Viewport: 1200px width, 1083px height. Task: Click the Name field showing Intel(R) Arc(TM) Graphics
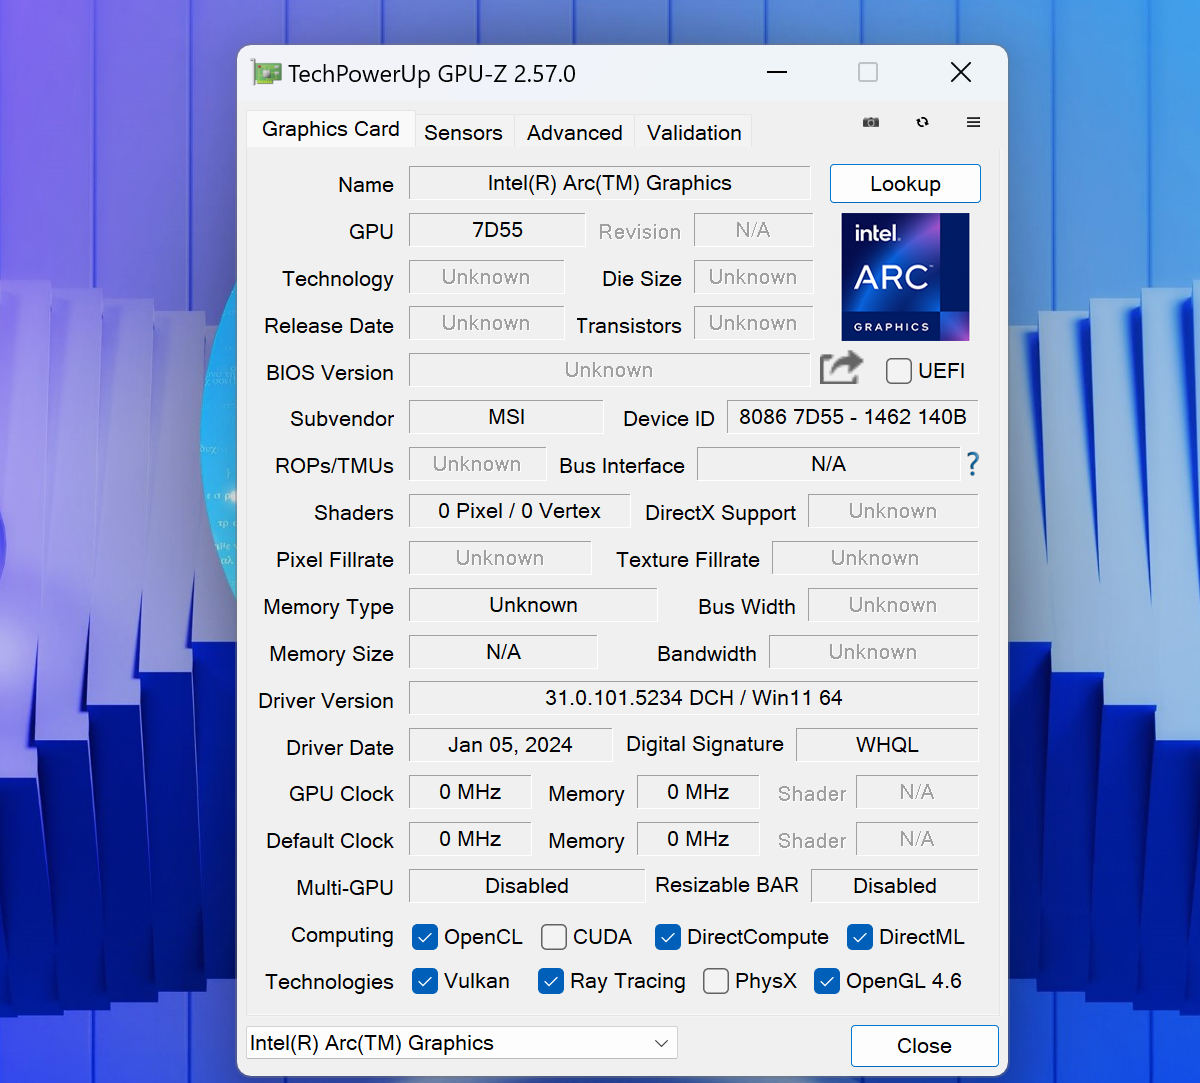[610, 183]
